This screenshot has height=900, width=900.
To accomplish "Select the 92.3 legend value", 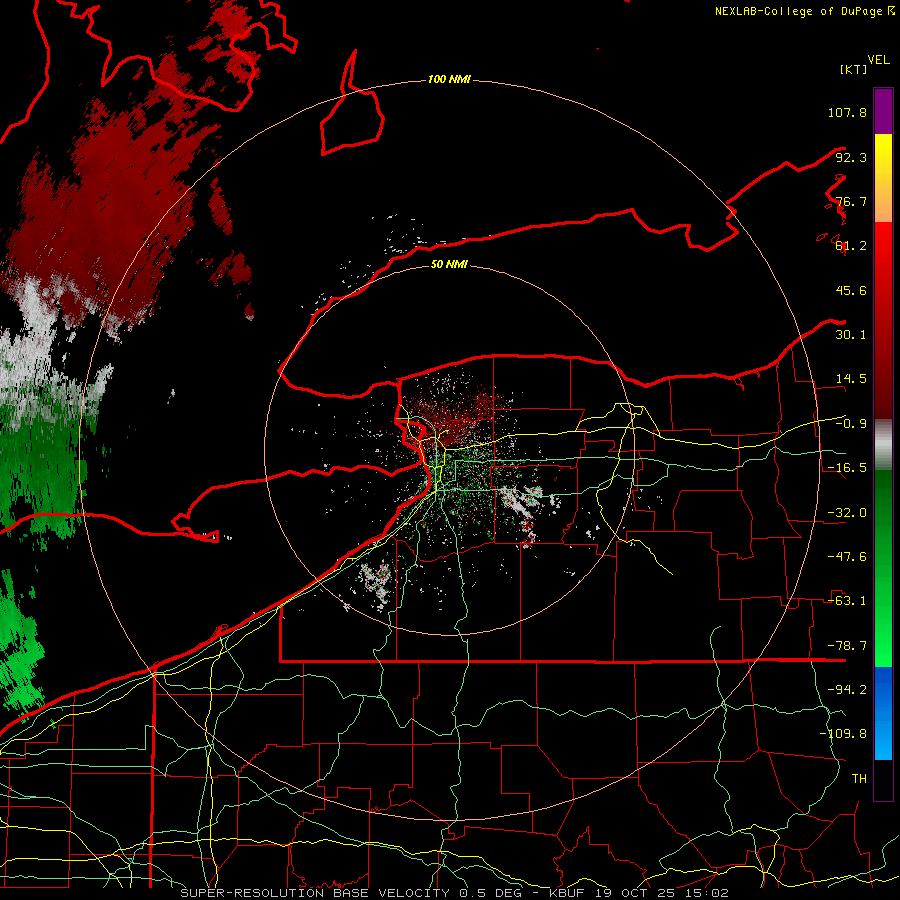I will point(851,157).
